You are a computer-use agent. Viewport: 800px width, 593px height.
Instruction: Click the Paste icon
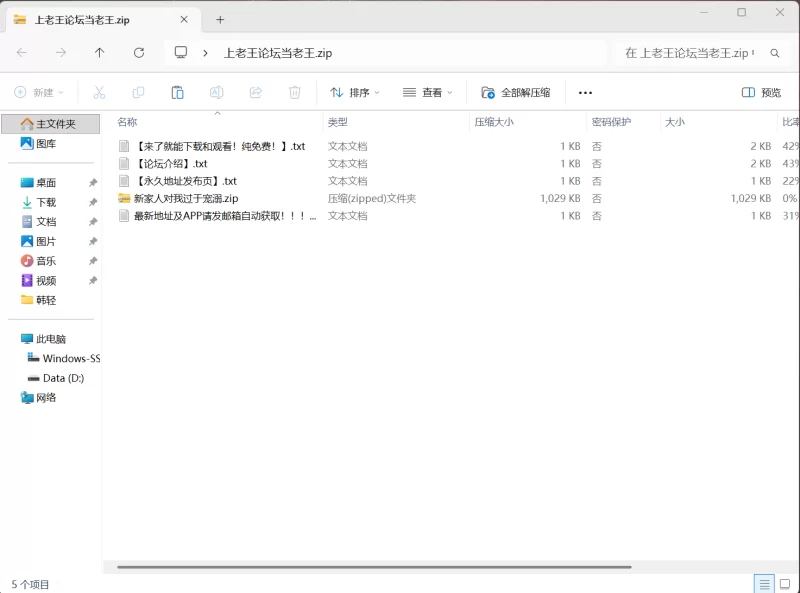point(177,91)
